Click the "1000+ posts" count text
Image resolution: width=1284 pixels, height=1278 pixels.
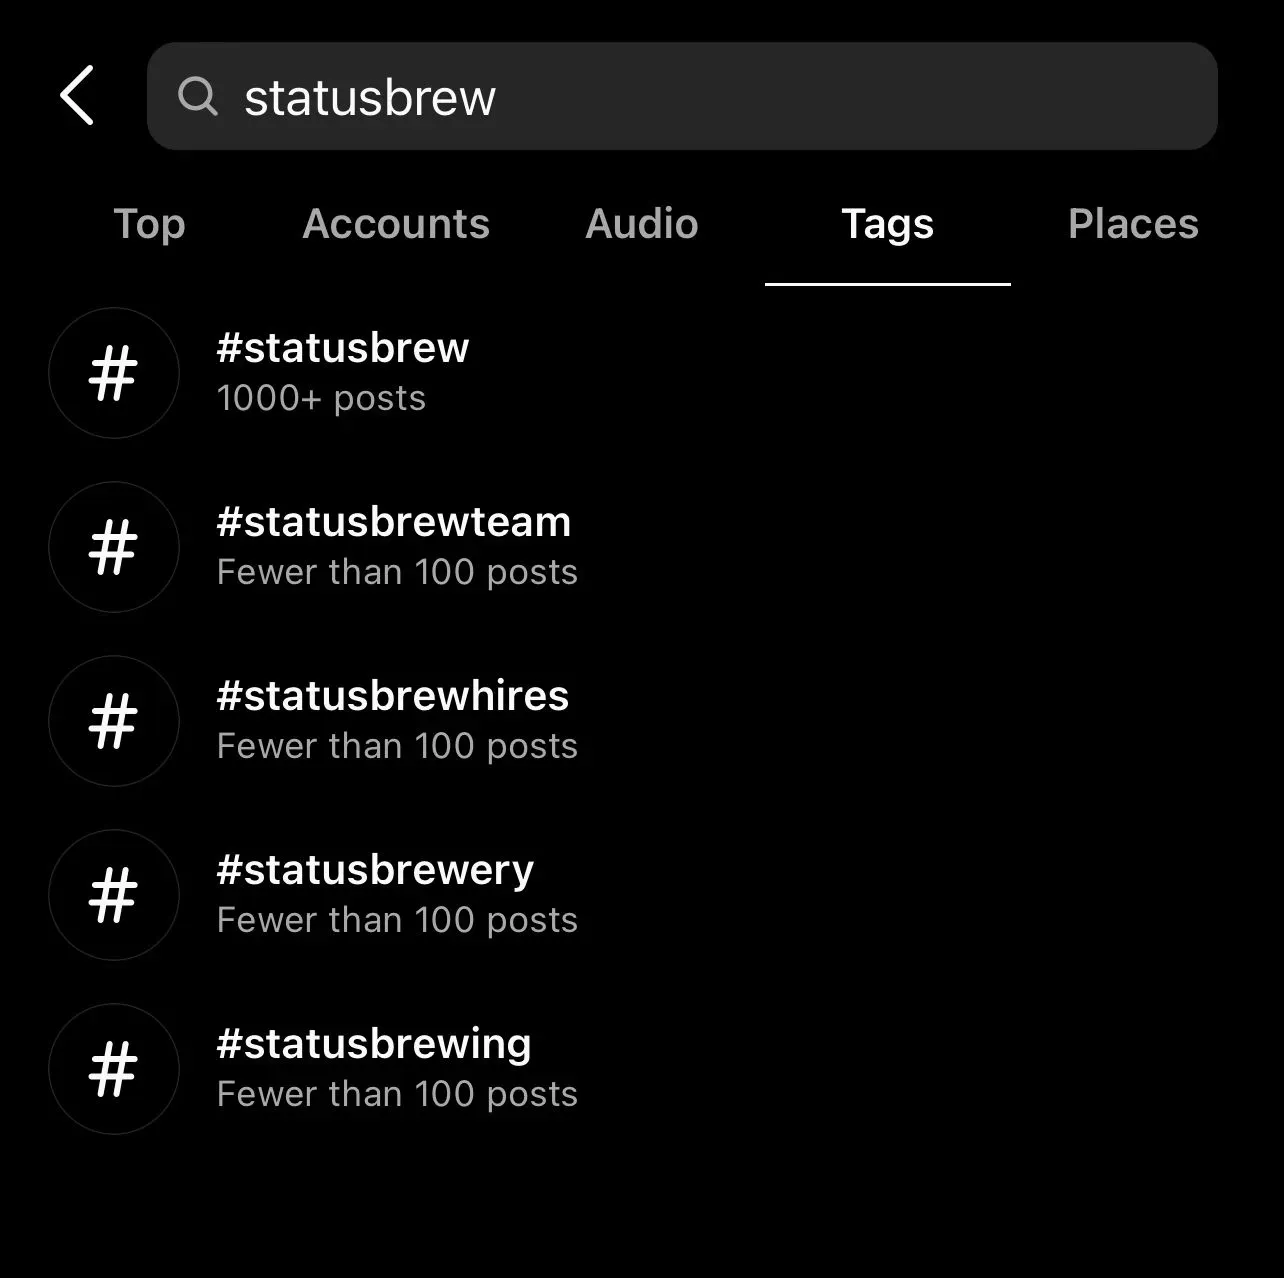[321, 398]
